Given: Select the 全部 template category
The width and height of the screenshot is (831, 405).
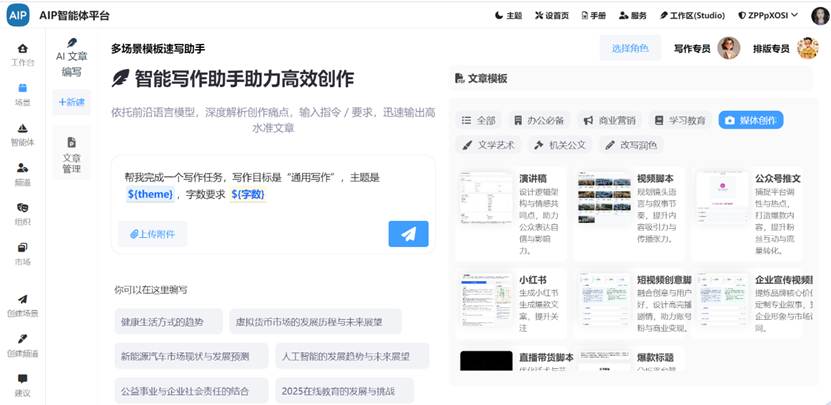Looking at the screenshot, I should (478, 120).
